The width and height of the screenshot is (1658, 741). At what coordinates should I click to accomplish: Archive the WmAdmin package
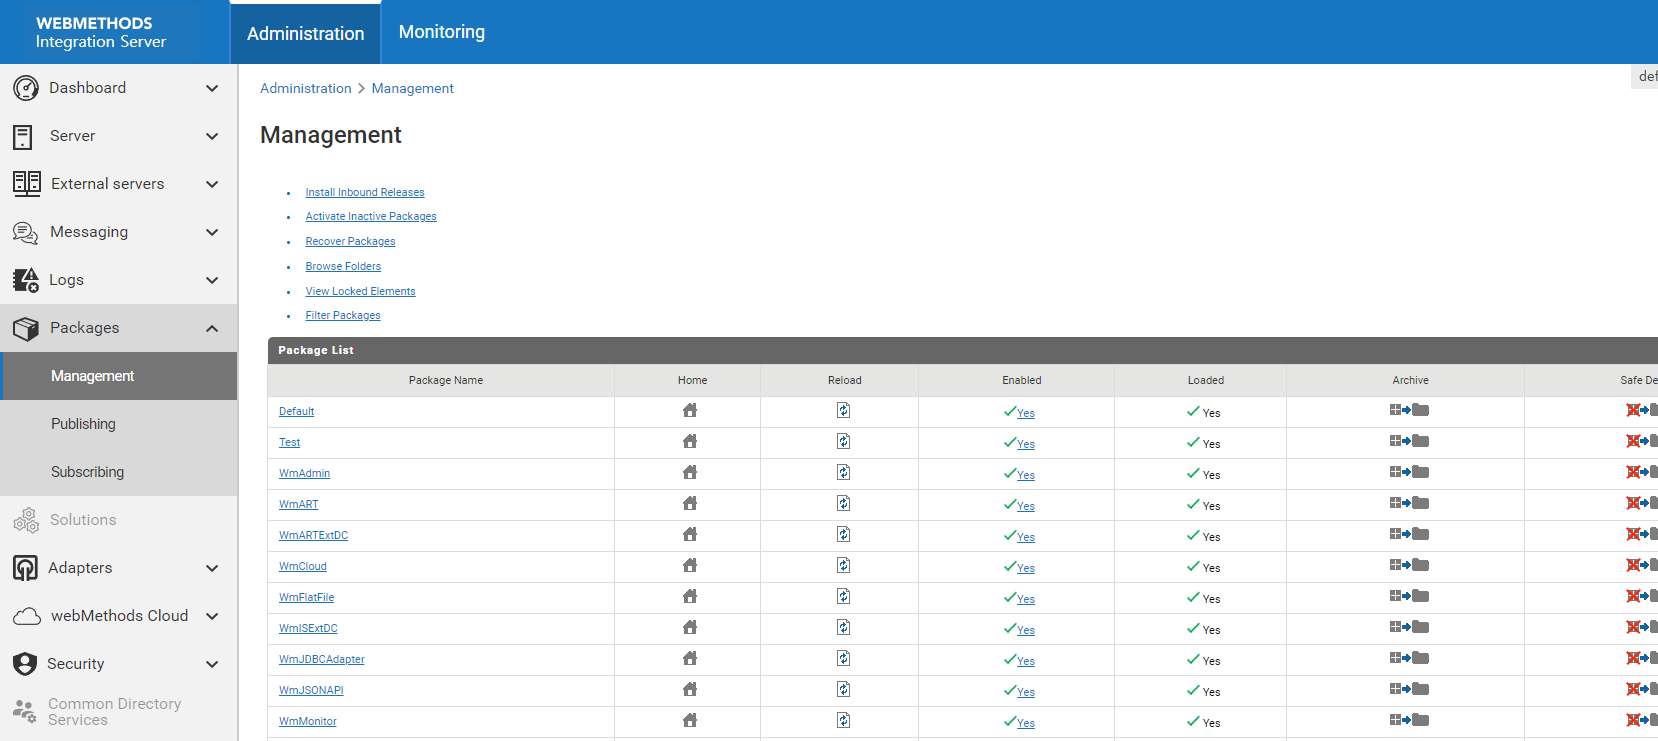1409,472
